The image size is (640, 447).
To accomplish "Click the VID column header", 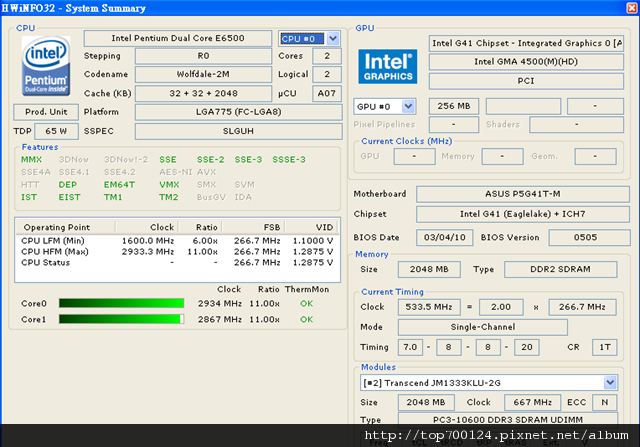I will (312, 227).
